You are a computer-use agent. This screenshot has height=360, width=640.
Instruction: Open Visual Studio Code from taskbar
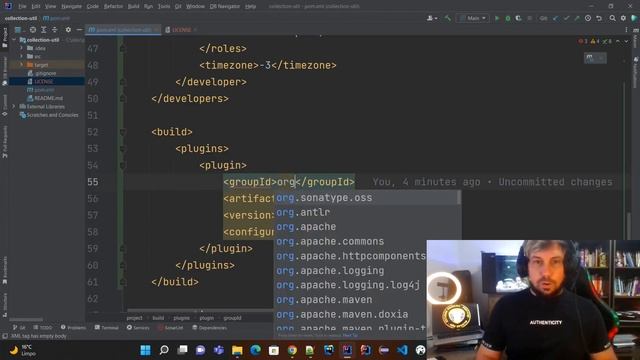pos(402,350)
